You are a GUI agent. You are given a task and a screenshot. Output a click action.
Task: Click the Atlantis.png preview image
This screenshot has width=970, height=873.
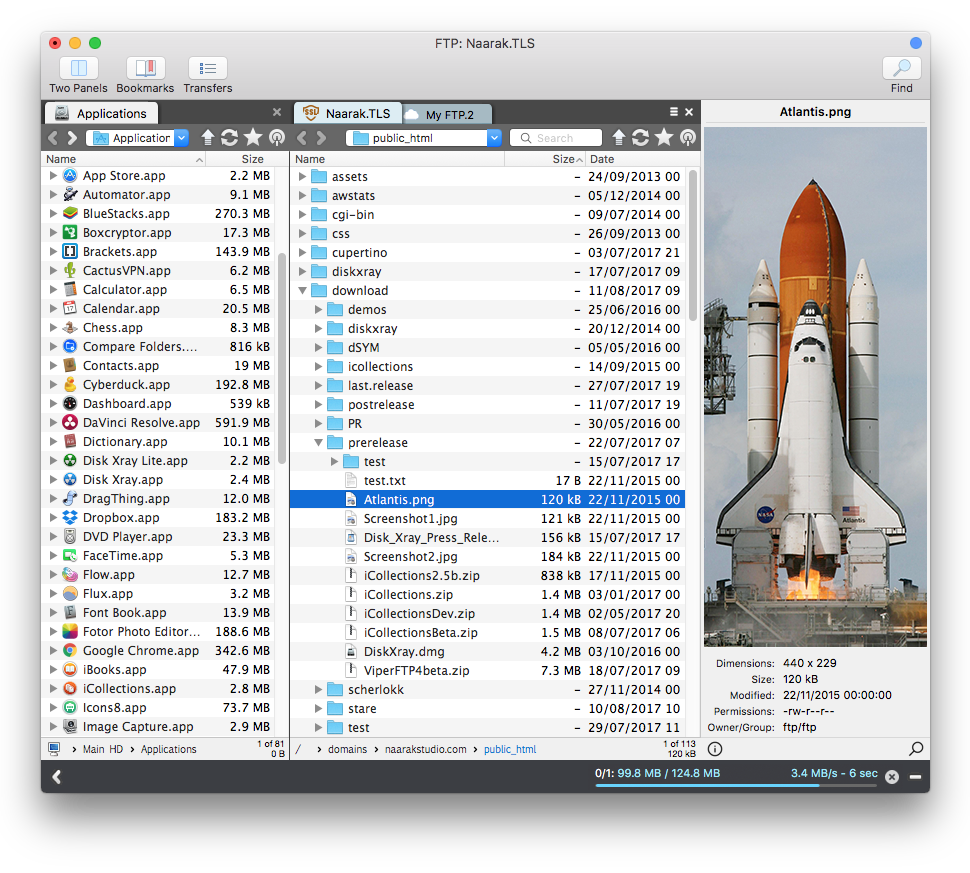coord(815,387)
